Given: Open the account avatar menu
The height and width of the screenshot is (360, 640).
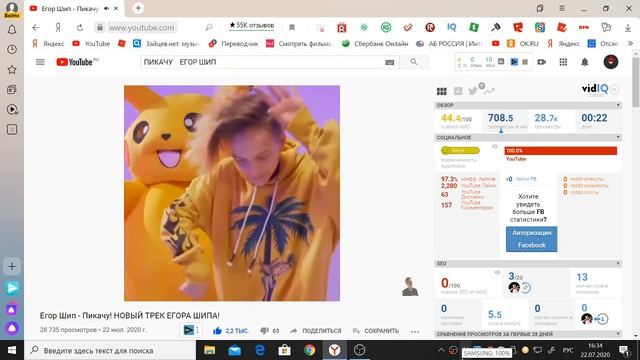Looking at the screenshot, I should pos(611,62).
